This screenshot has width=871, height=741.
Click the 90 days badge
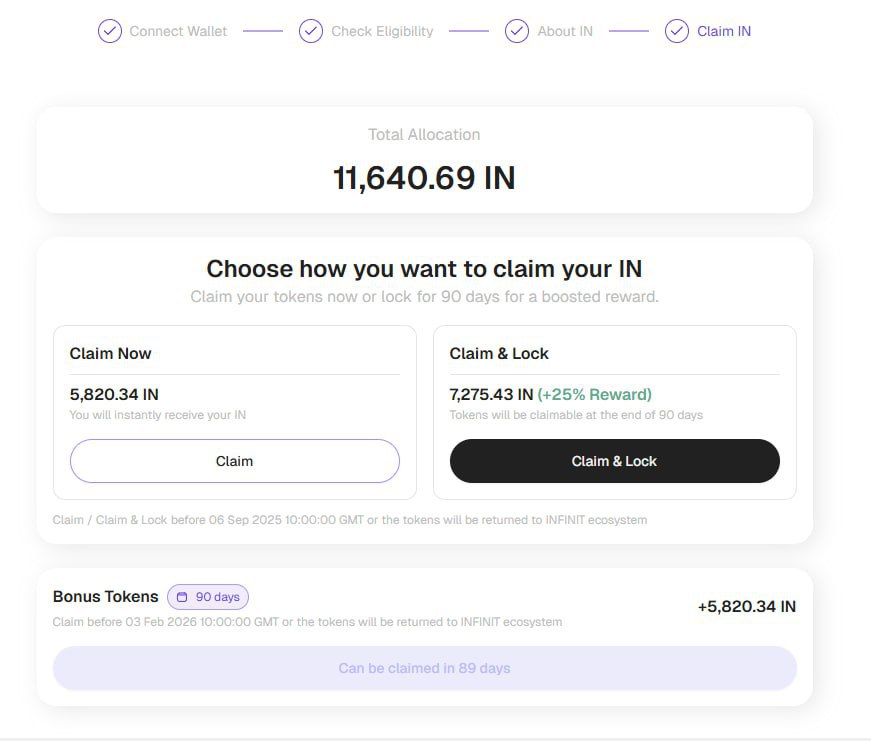coord(208,597)
